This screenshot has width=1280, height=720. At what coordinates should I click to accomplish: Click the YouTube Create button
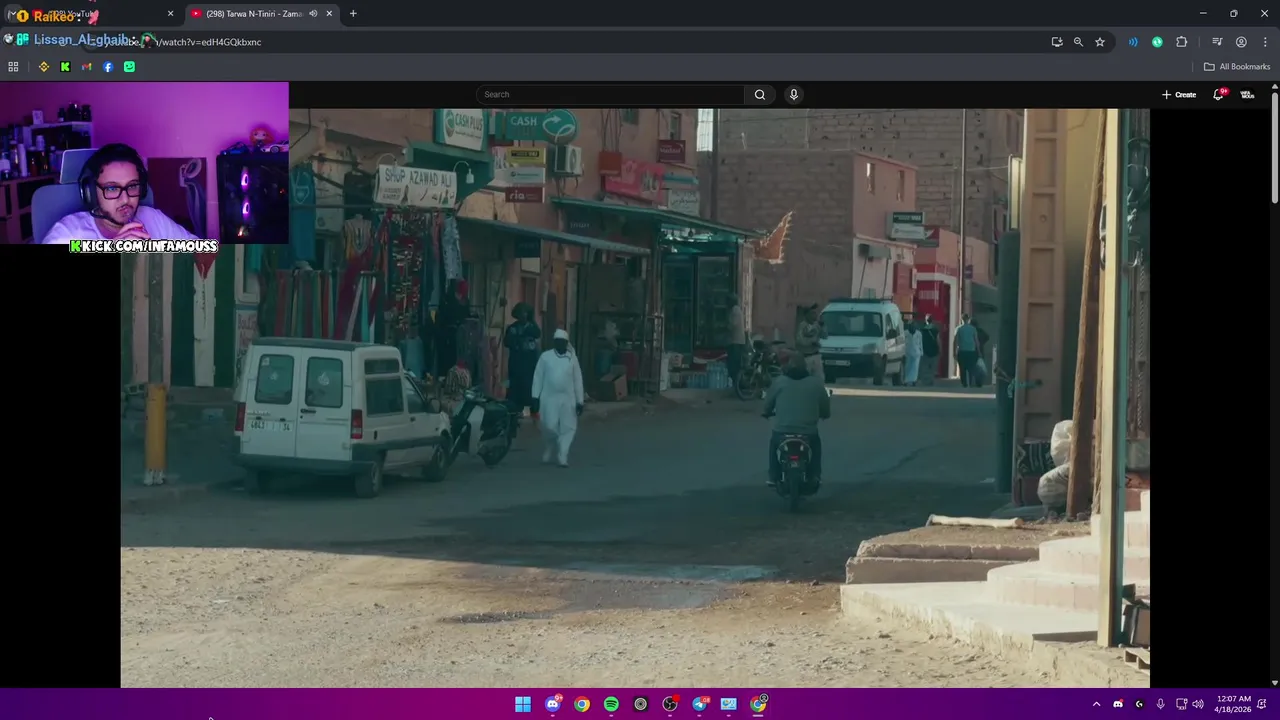point(1179,95)
